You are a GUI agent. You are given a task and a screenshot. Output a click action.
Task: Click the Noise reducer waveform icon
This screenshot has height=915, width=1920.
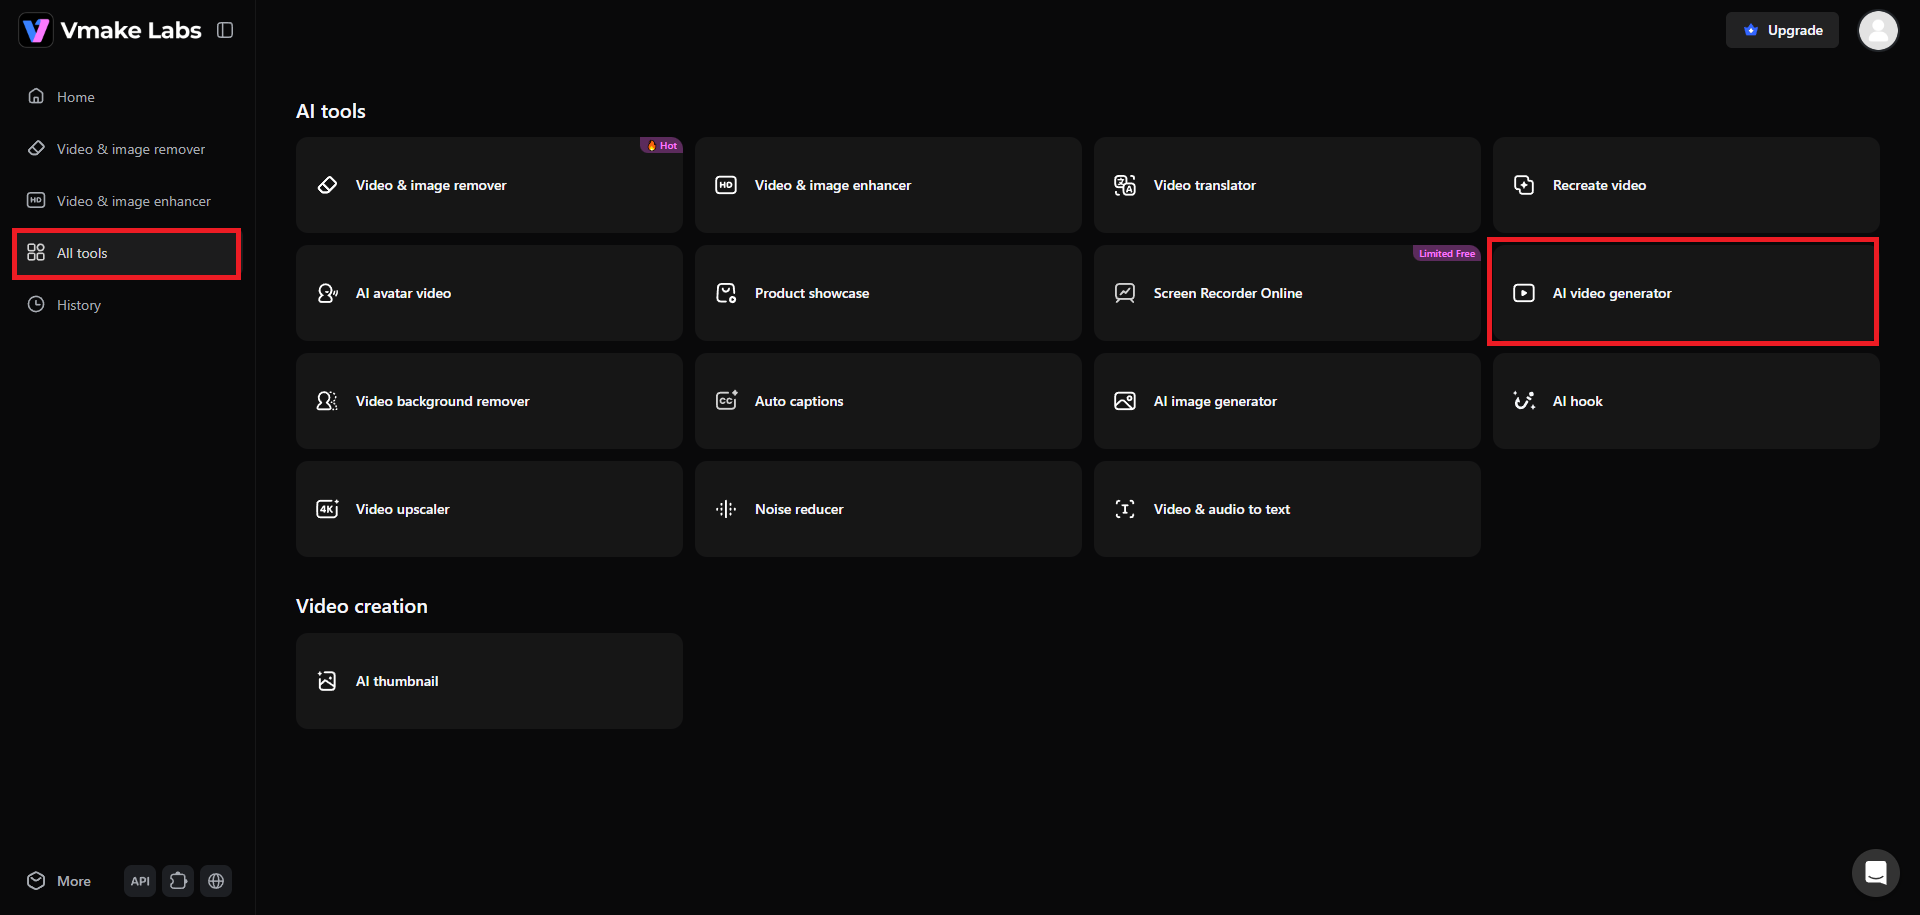(726, 509)
